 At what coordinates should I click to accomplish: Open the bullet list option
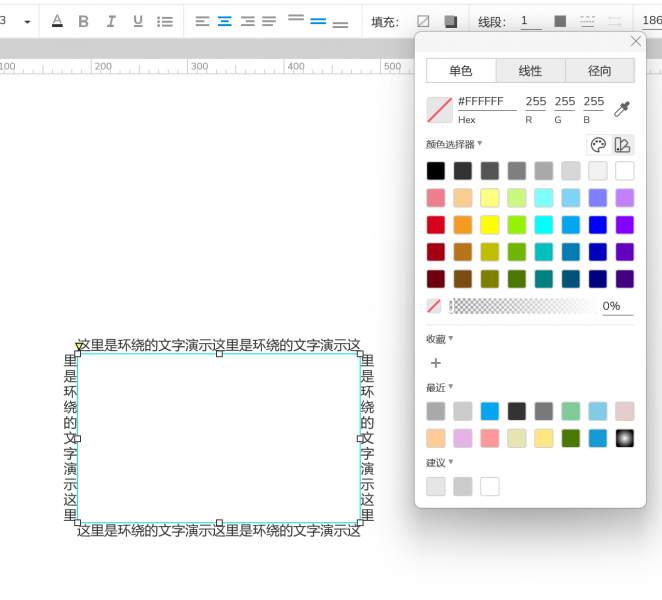(165, 21)
